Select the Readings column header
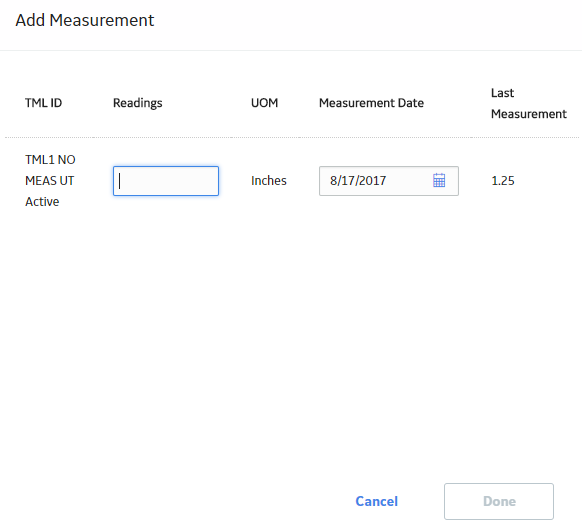This screenshot has height=529, width=582. click(138, 103)
